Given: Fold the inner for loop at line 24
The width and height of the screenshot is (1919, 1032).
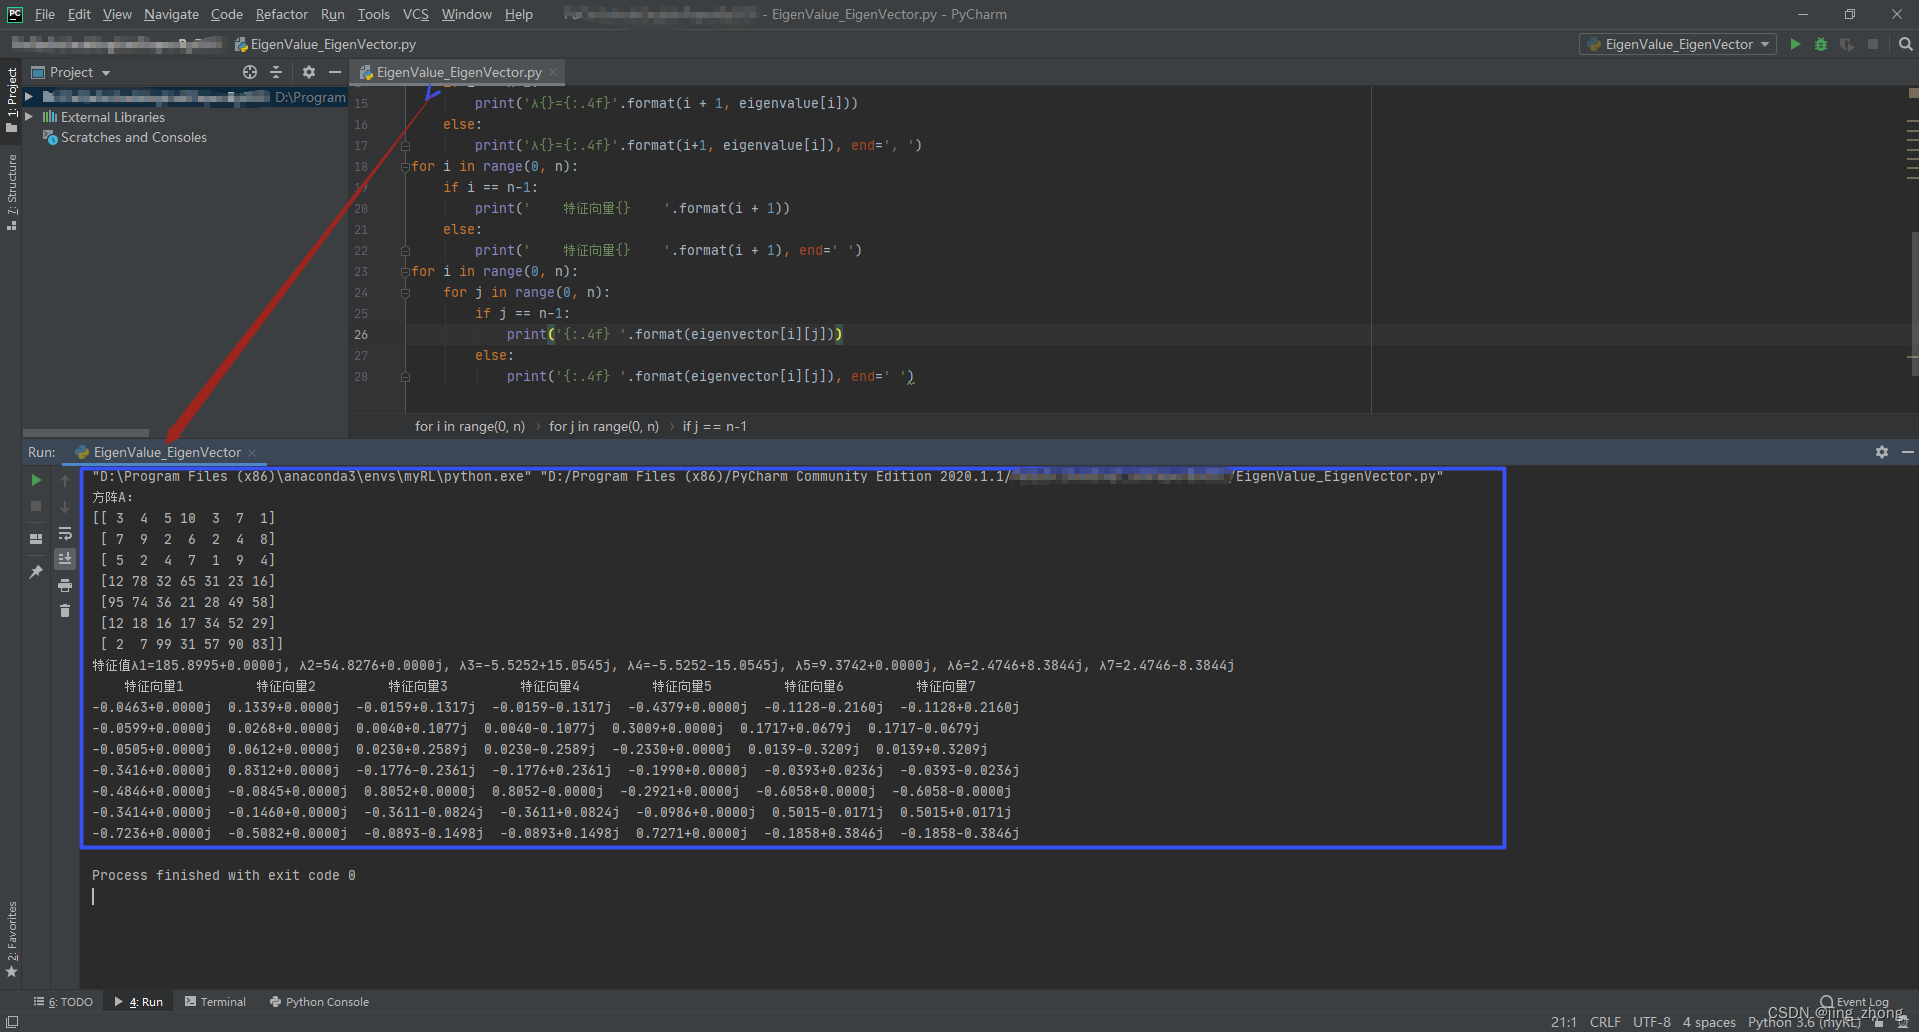Looking at the screenshot, I should coord(405,292).
